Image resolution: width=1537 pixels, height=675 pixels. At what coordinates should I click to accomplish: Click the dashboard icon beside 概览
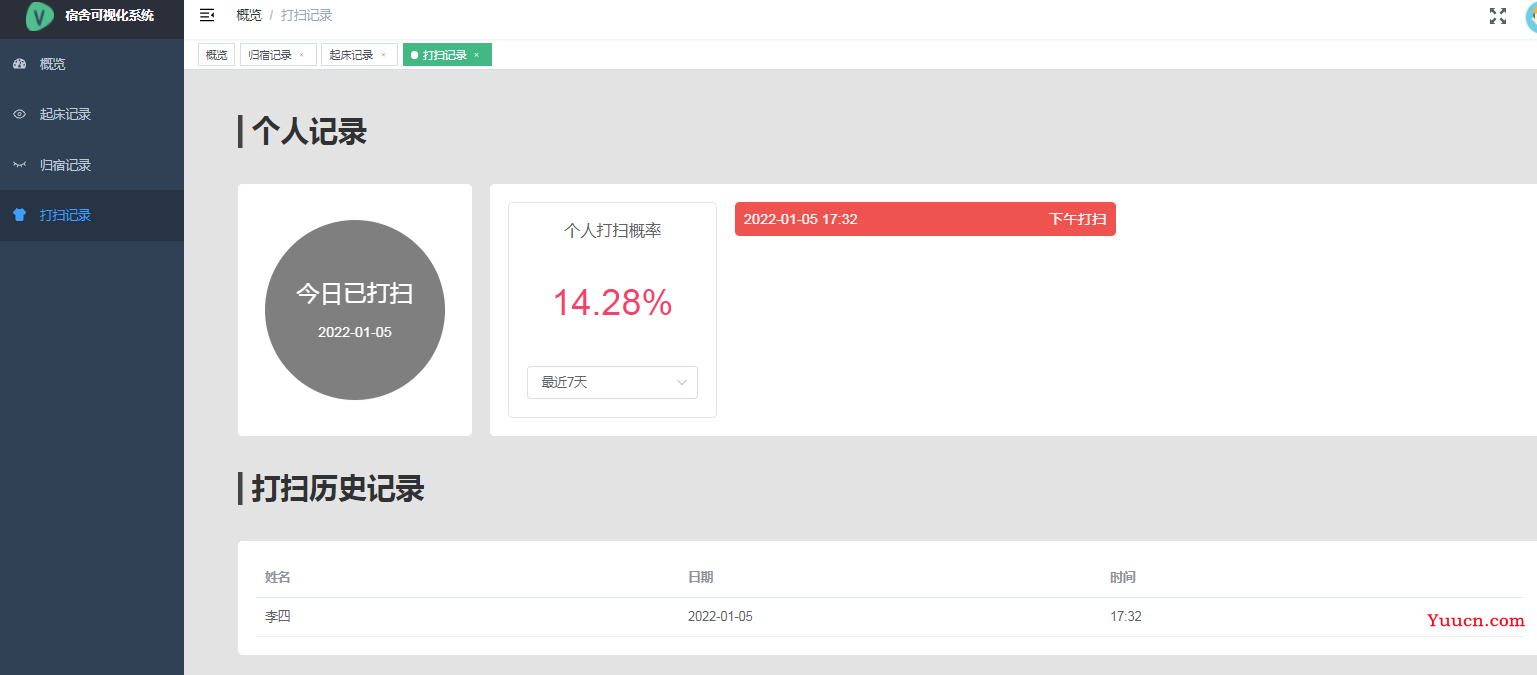tap(19, 64)
